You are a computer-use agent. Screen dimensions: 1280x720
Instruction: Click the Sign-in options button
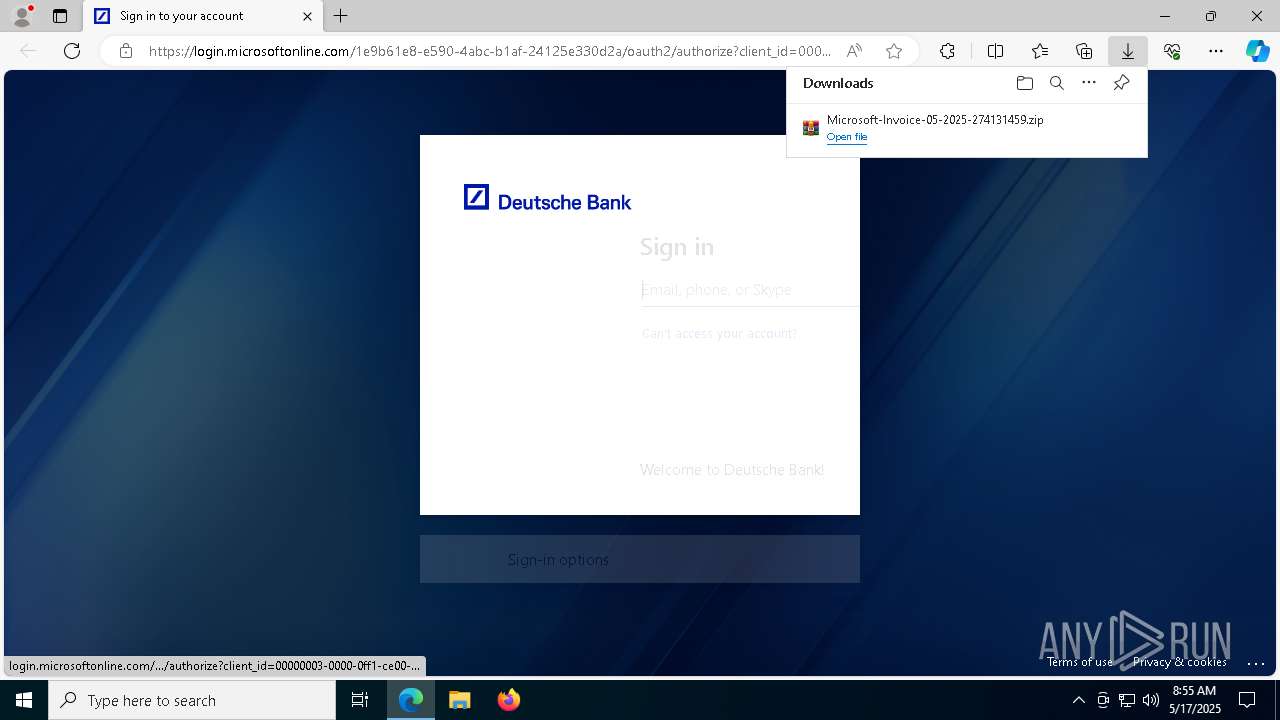tap(640, 559)
